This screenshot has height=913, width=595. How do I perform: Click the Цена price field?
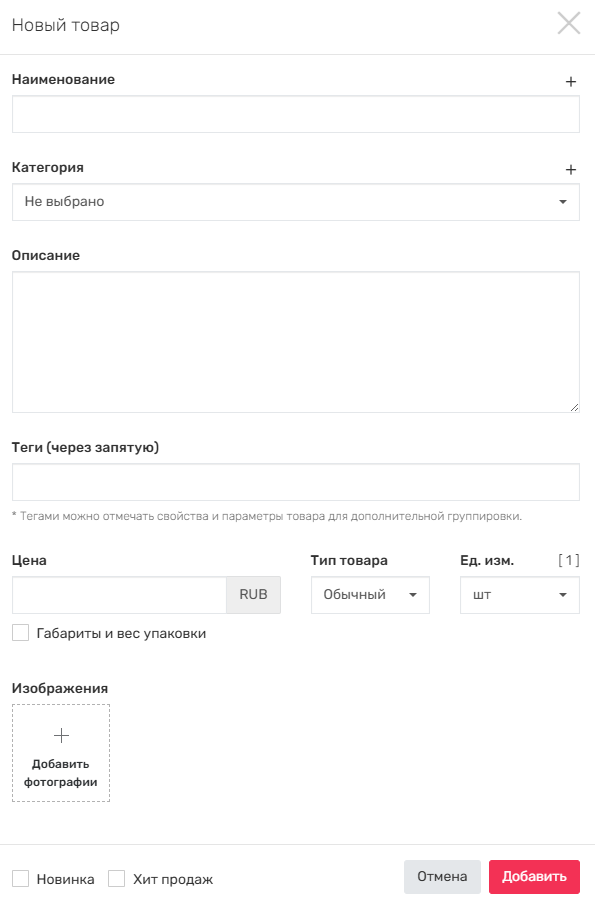pyautogui.click(x=119, y=595)
